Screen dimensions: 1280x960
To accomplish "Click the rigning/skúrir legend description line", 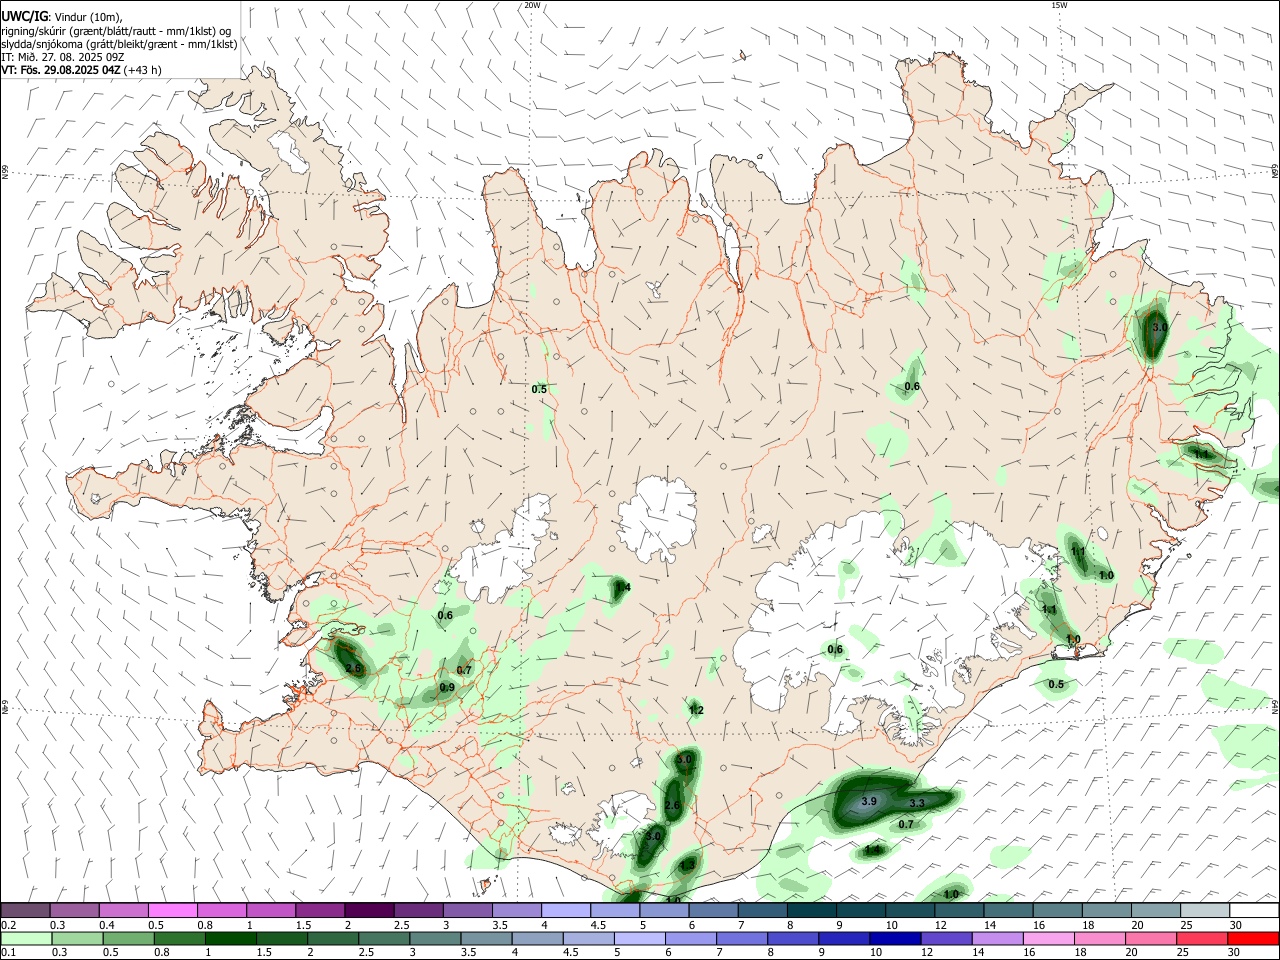I will tap(116, 31).
